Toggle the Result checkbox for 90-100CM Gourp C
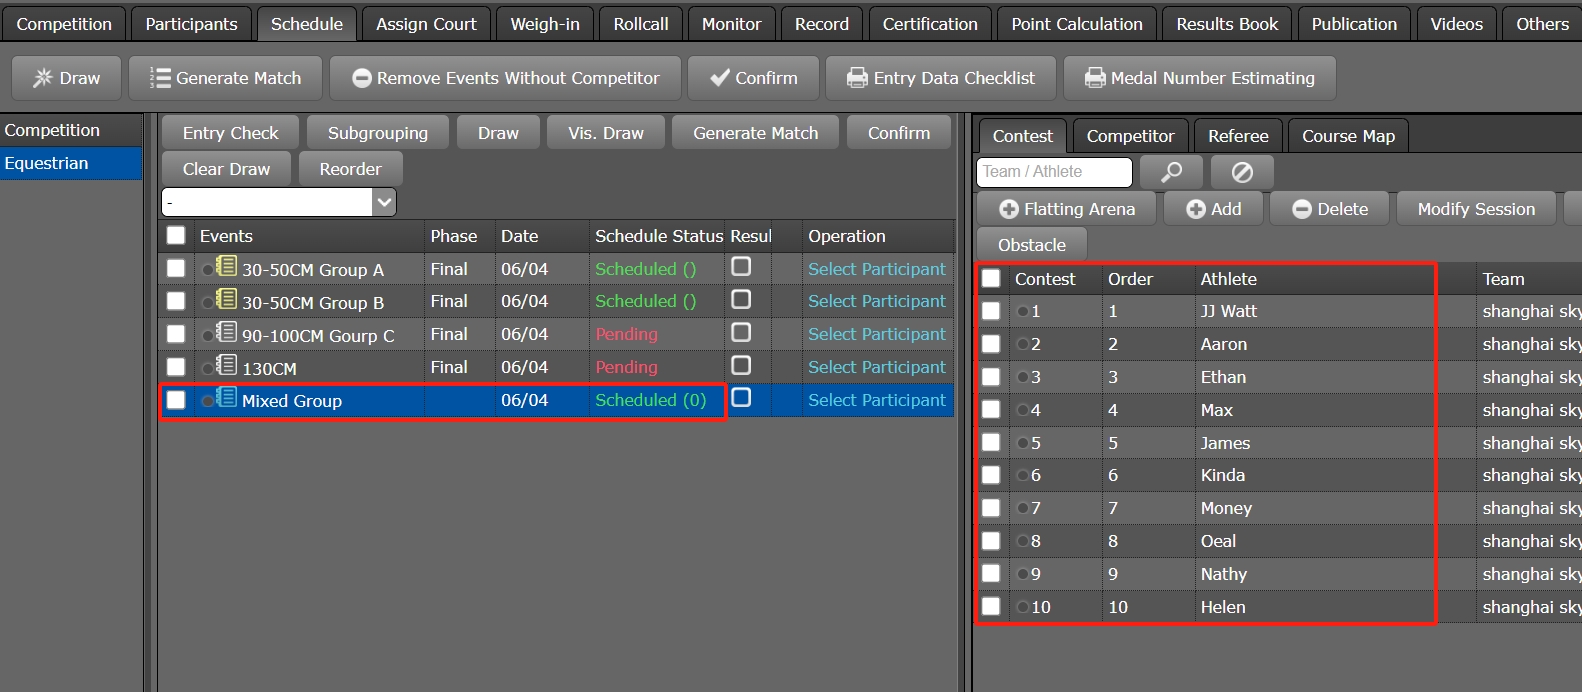 pyautogui.click(x=741, y=332)
